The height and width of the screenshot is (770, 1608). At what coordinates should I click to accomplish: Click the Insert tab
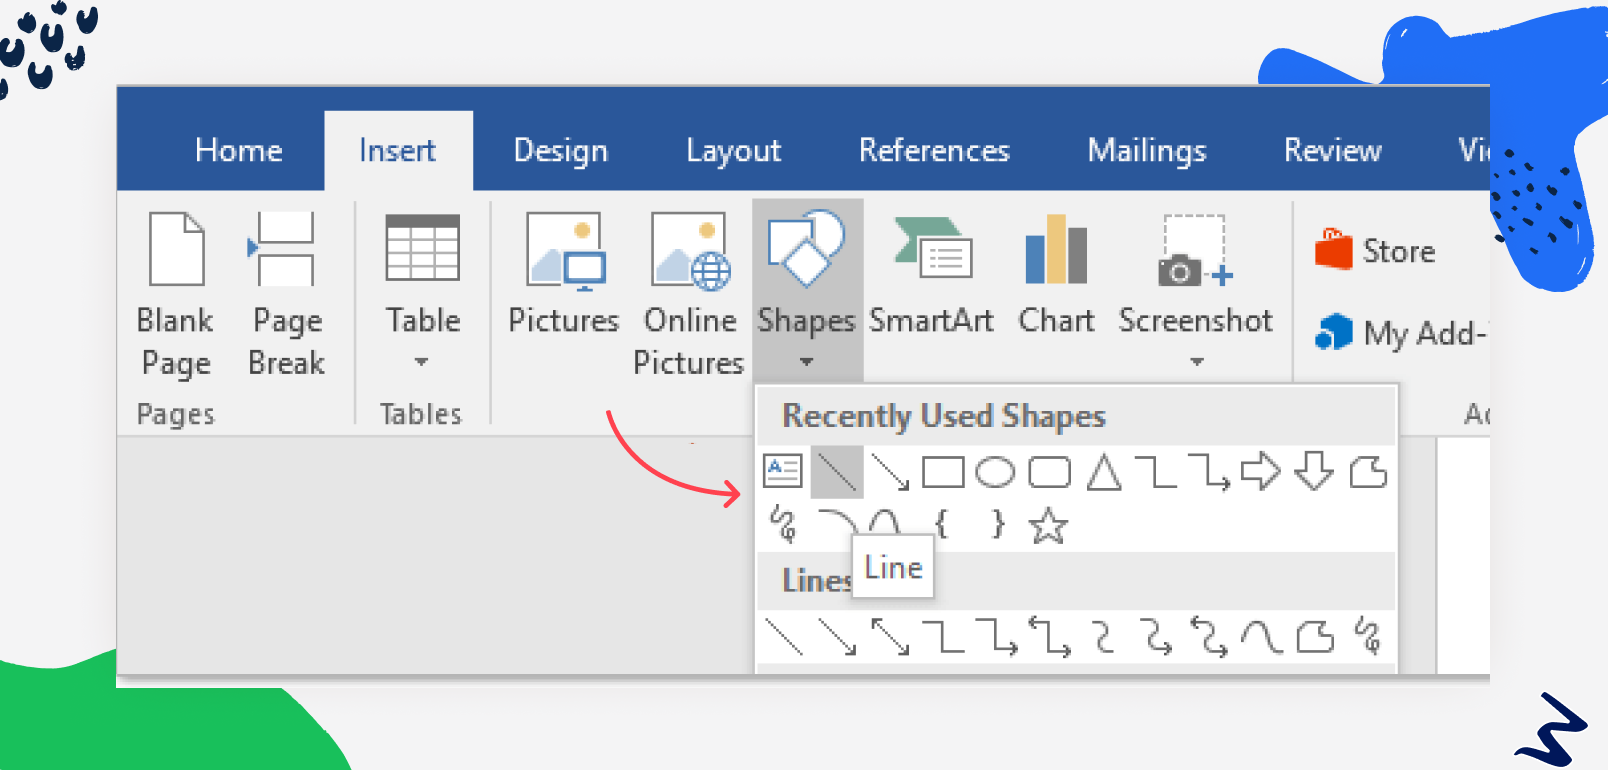point(397,150)
